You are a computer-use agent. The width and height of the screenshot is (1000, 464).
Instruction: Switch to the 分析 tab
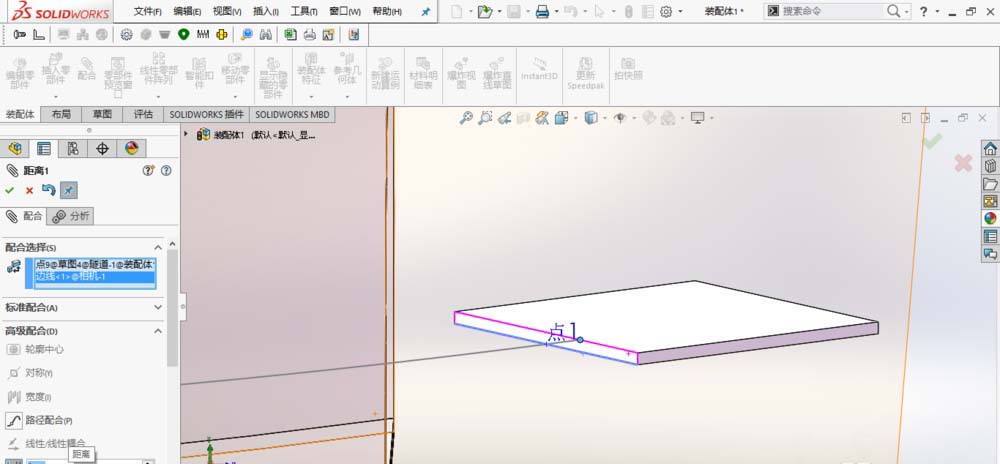point(71,216)
